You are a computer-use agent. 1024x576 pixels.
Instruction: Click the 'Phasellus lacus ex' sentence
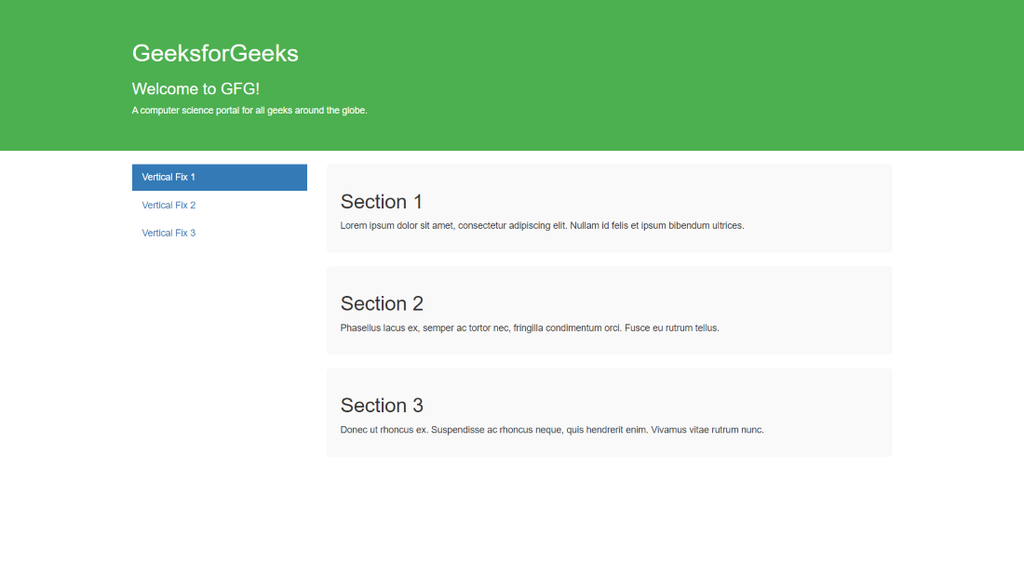pos(480,328)
